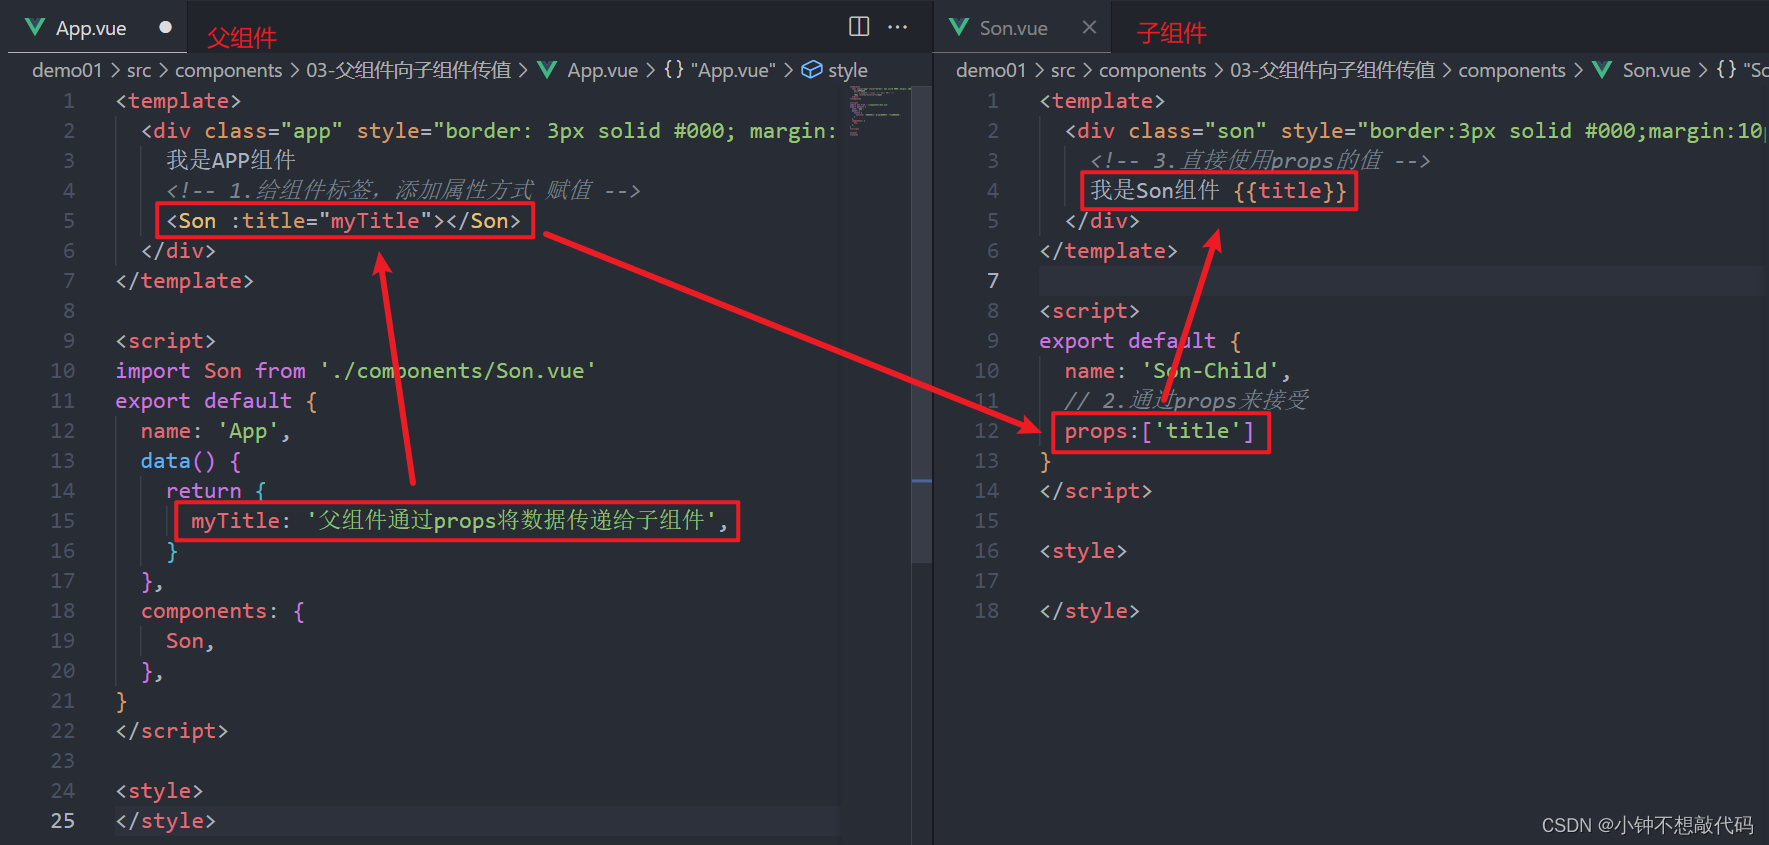Screen dimensions: 1769x845
Task: Click the Vue icon in left breadcrumb
Action: (547, 69)
